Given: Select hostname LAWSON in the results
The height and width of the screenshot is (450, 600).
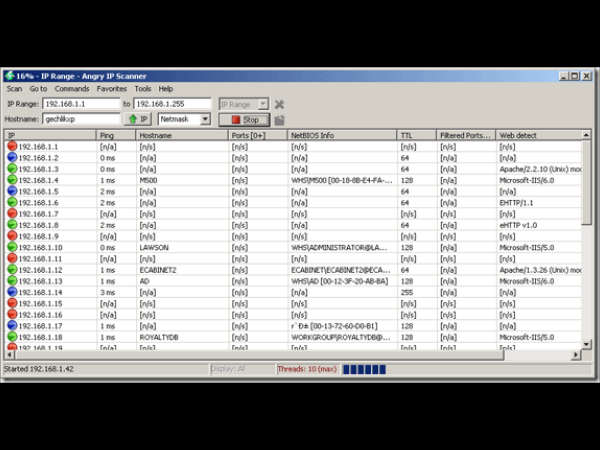Looking at the screenshot, I should 154,248.
